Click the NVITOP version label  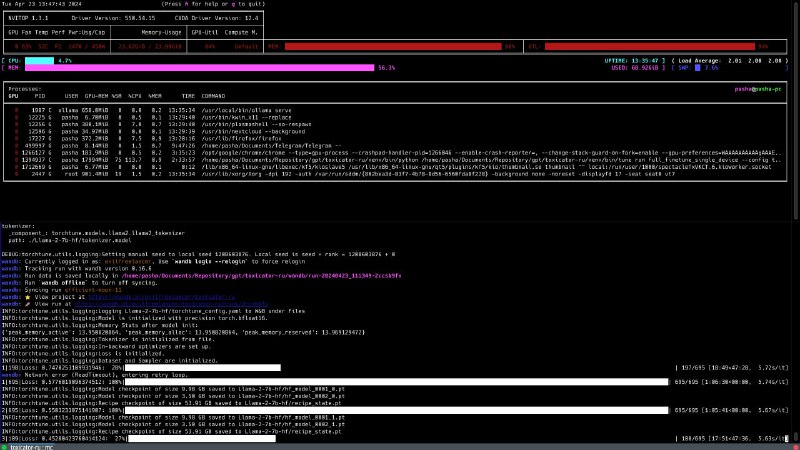tap(28, 18)
